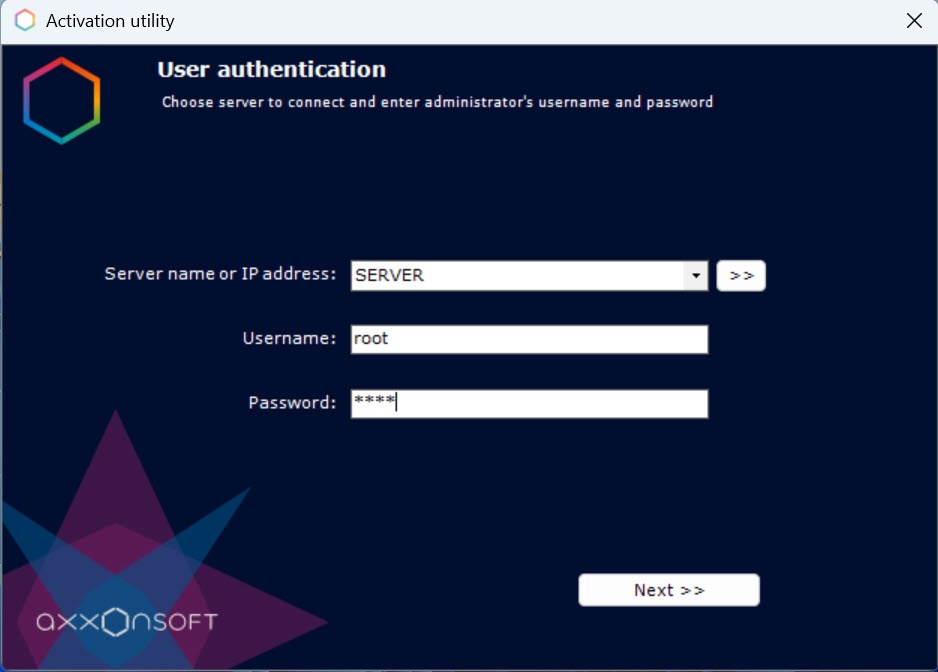
Task: Focus the Username field containing root
Action: tap(529, 339)
